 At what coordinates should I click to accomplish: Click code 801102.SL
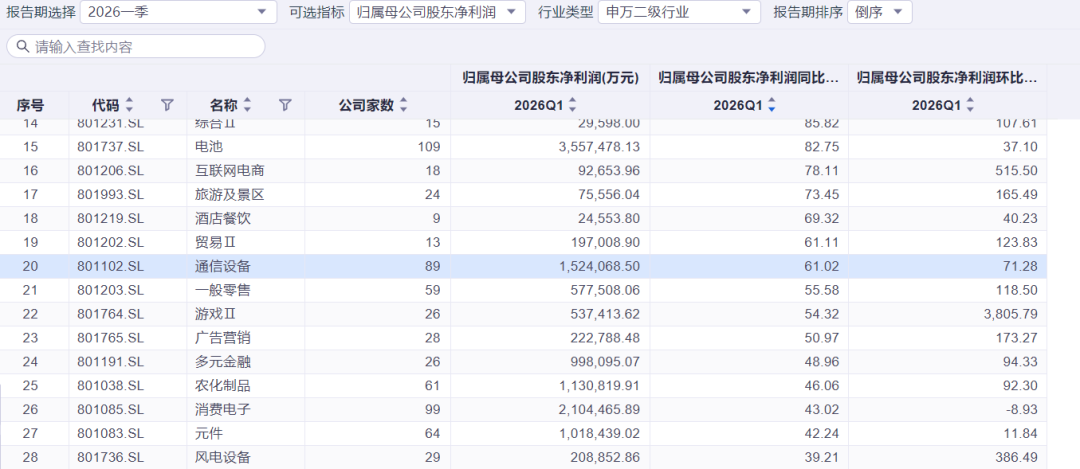point(111,267)
